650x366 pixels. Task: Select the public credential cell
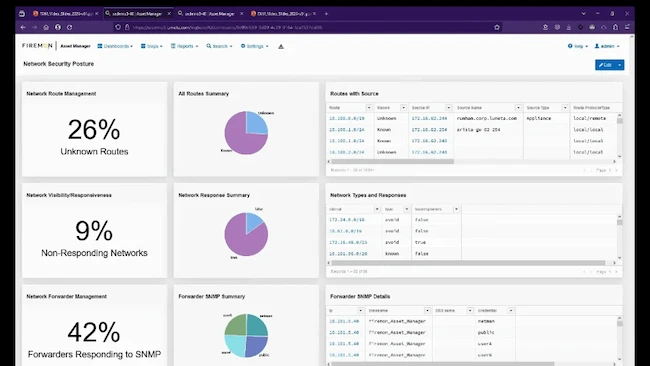pyautogui.click(x=486, y=332)
